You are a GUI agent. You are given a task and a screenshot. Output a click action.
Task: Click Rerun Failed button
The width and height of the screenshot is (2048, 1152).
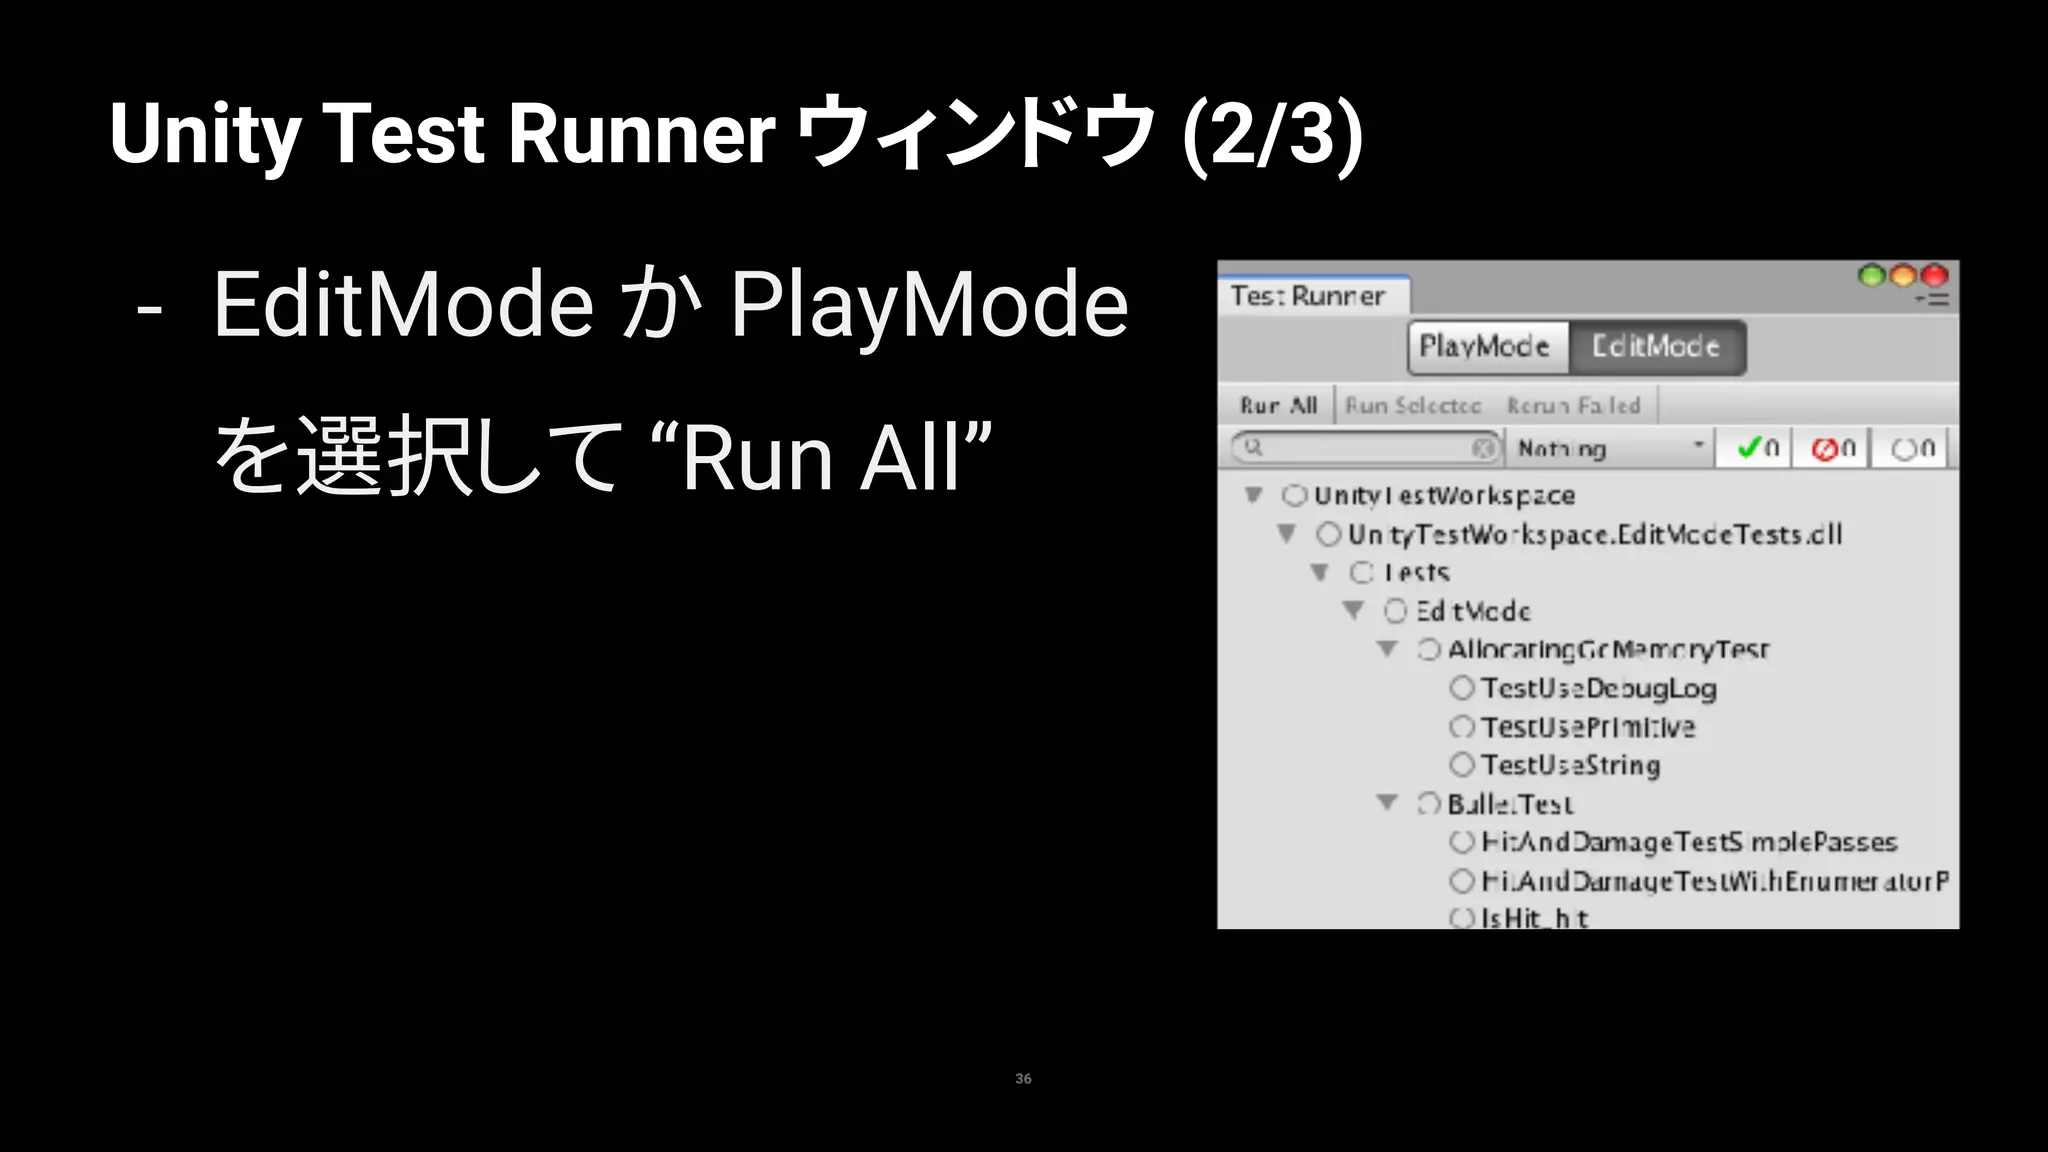[x=1574, y=405]
